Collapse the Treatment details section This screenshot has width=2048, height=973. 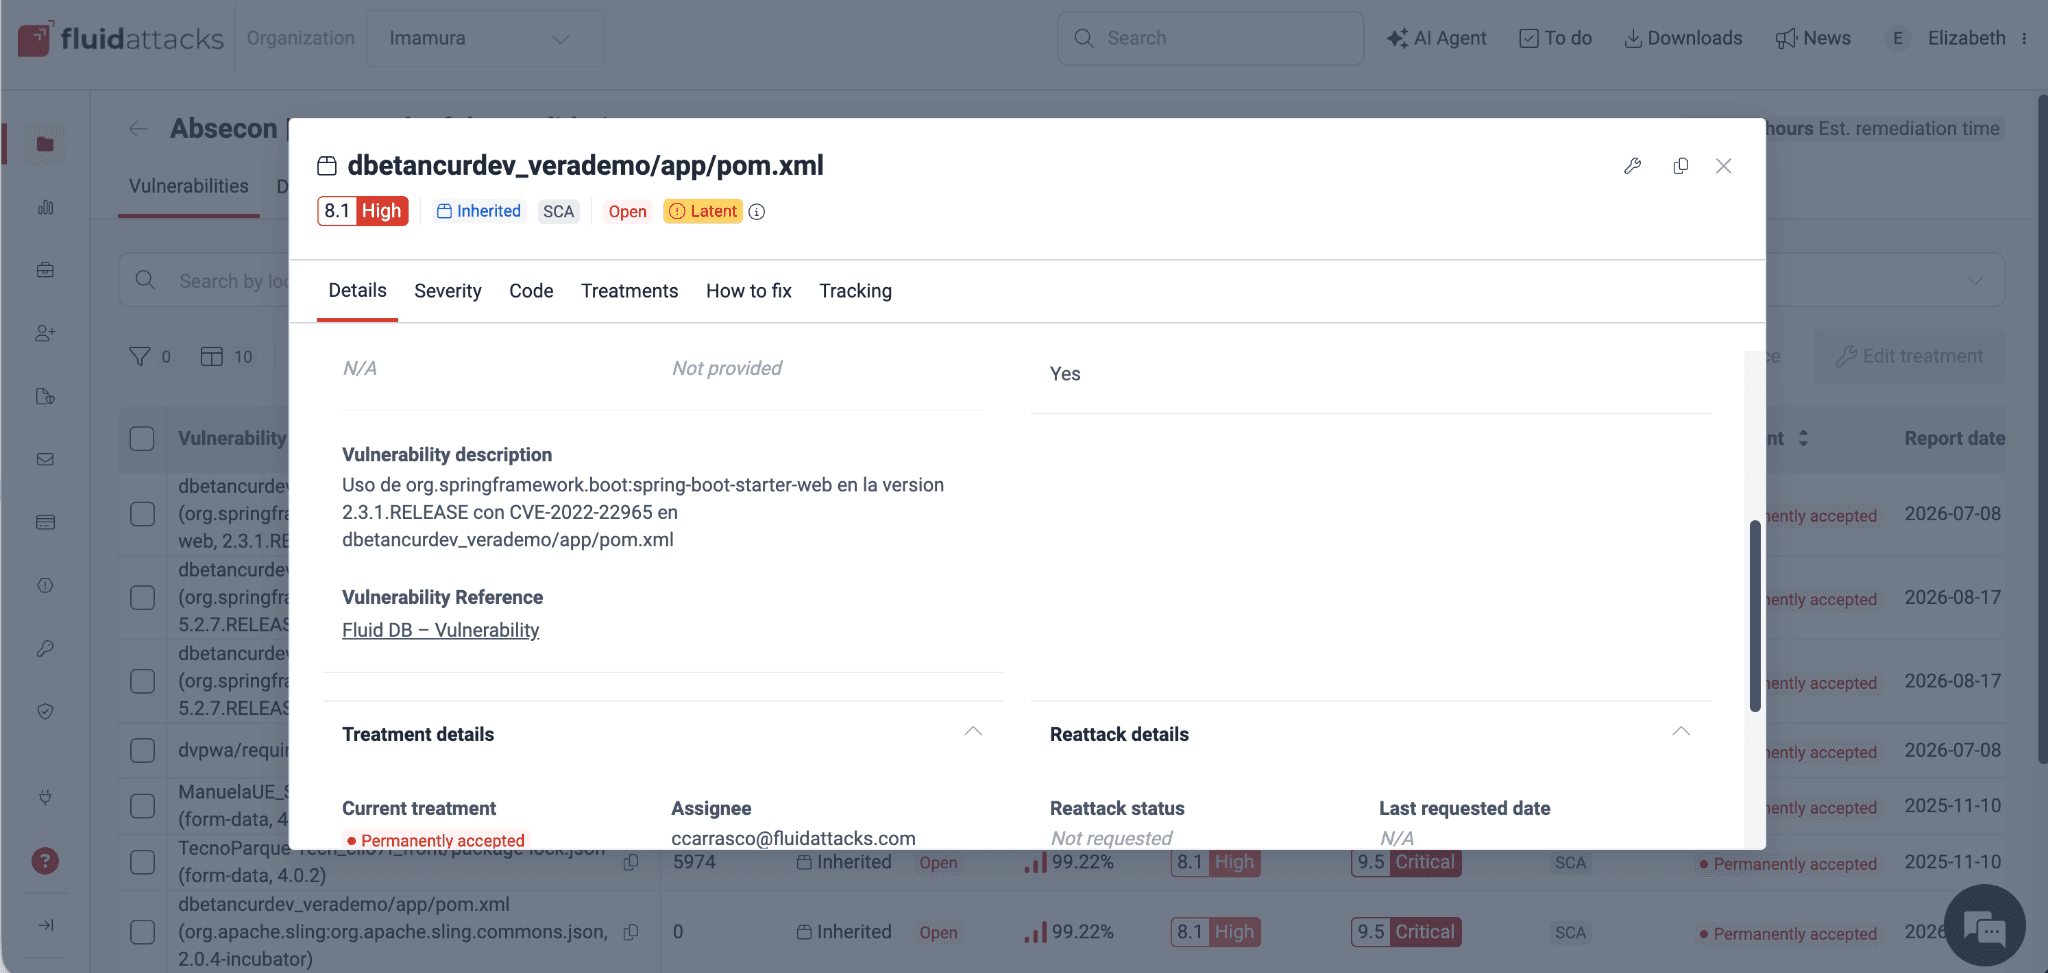(973, 732)
